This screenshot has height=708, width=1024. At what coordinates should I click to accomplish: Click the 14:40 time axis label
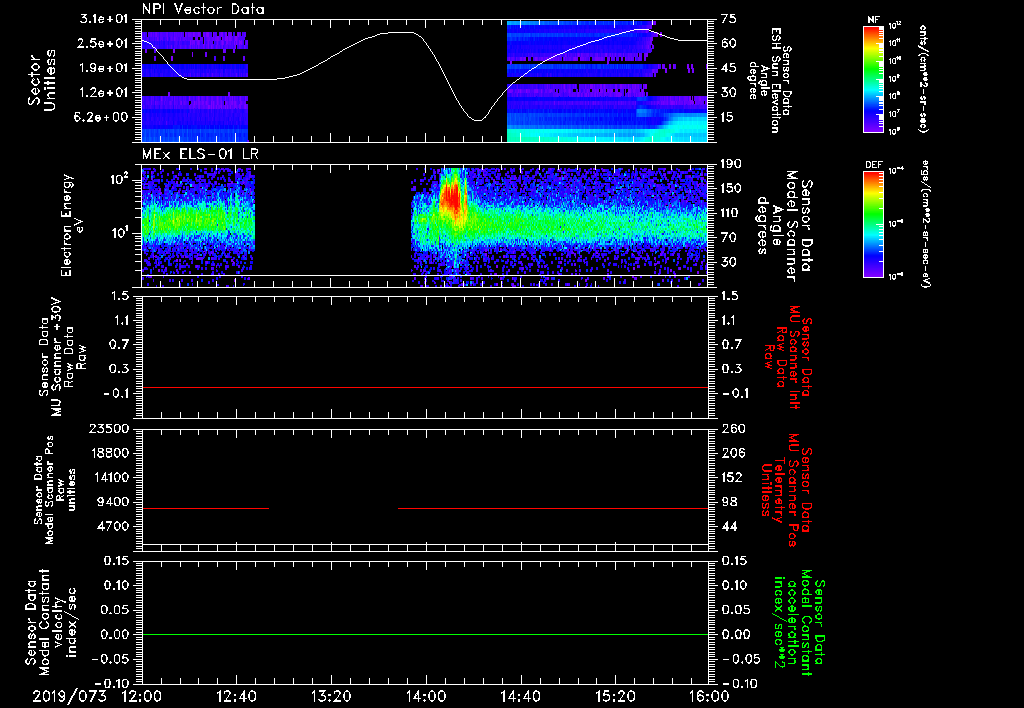coord(520,696)
